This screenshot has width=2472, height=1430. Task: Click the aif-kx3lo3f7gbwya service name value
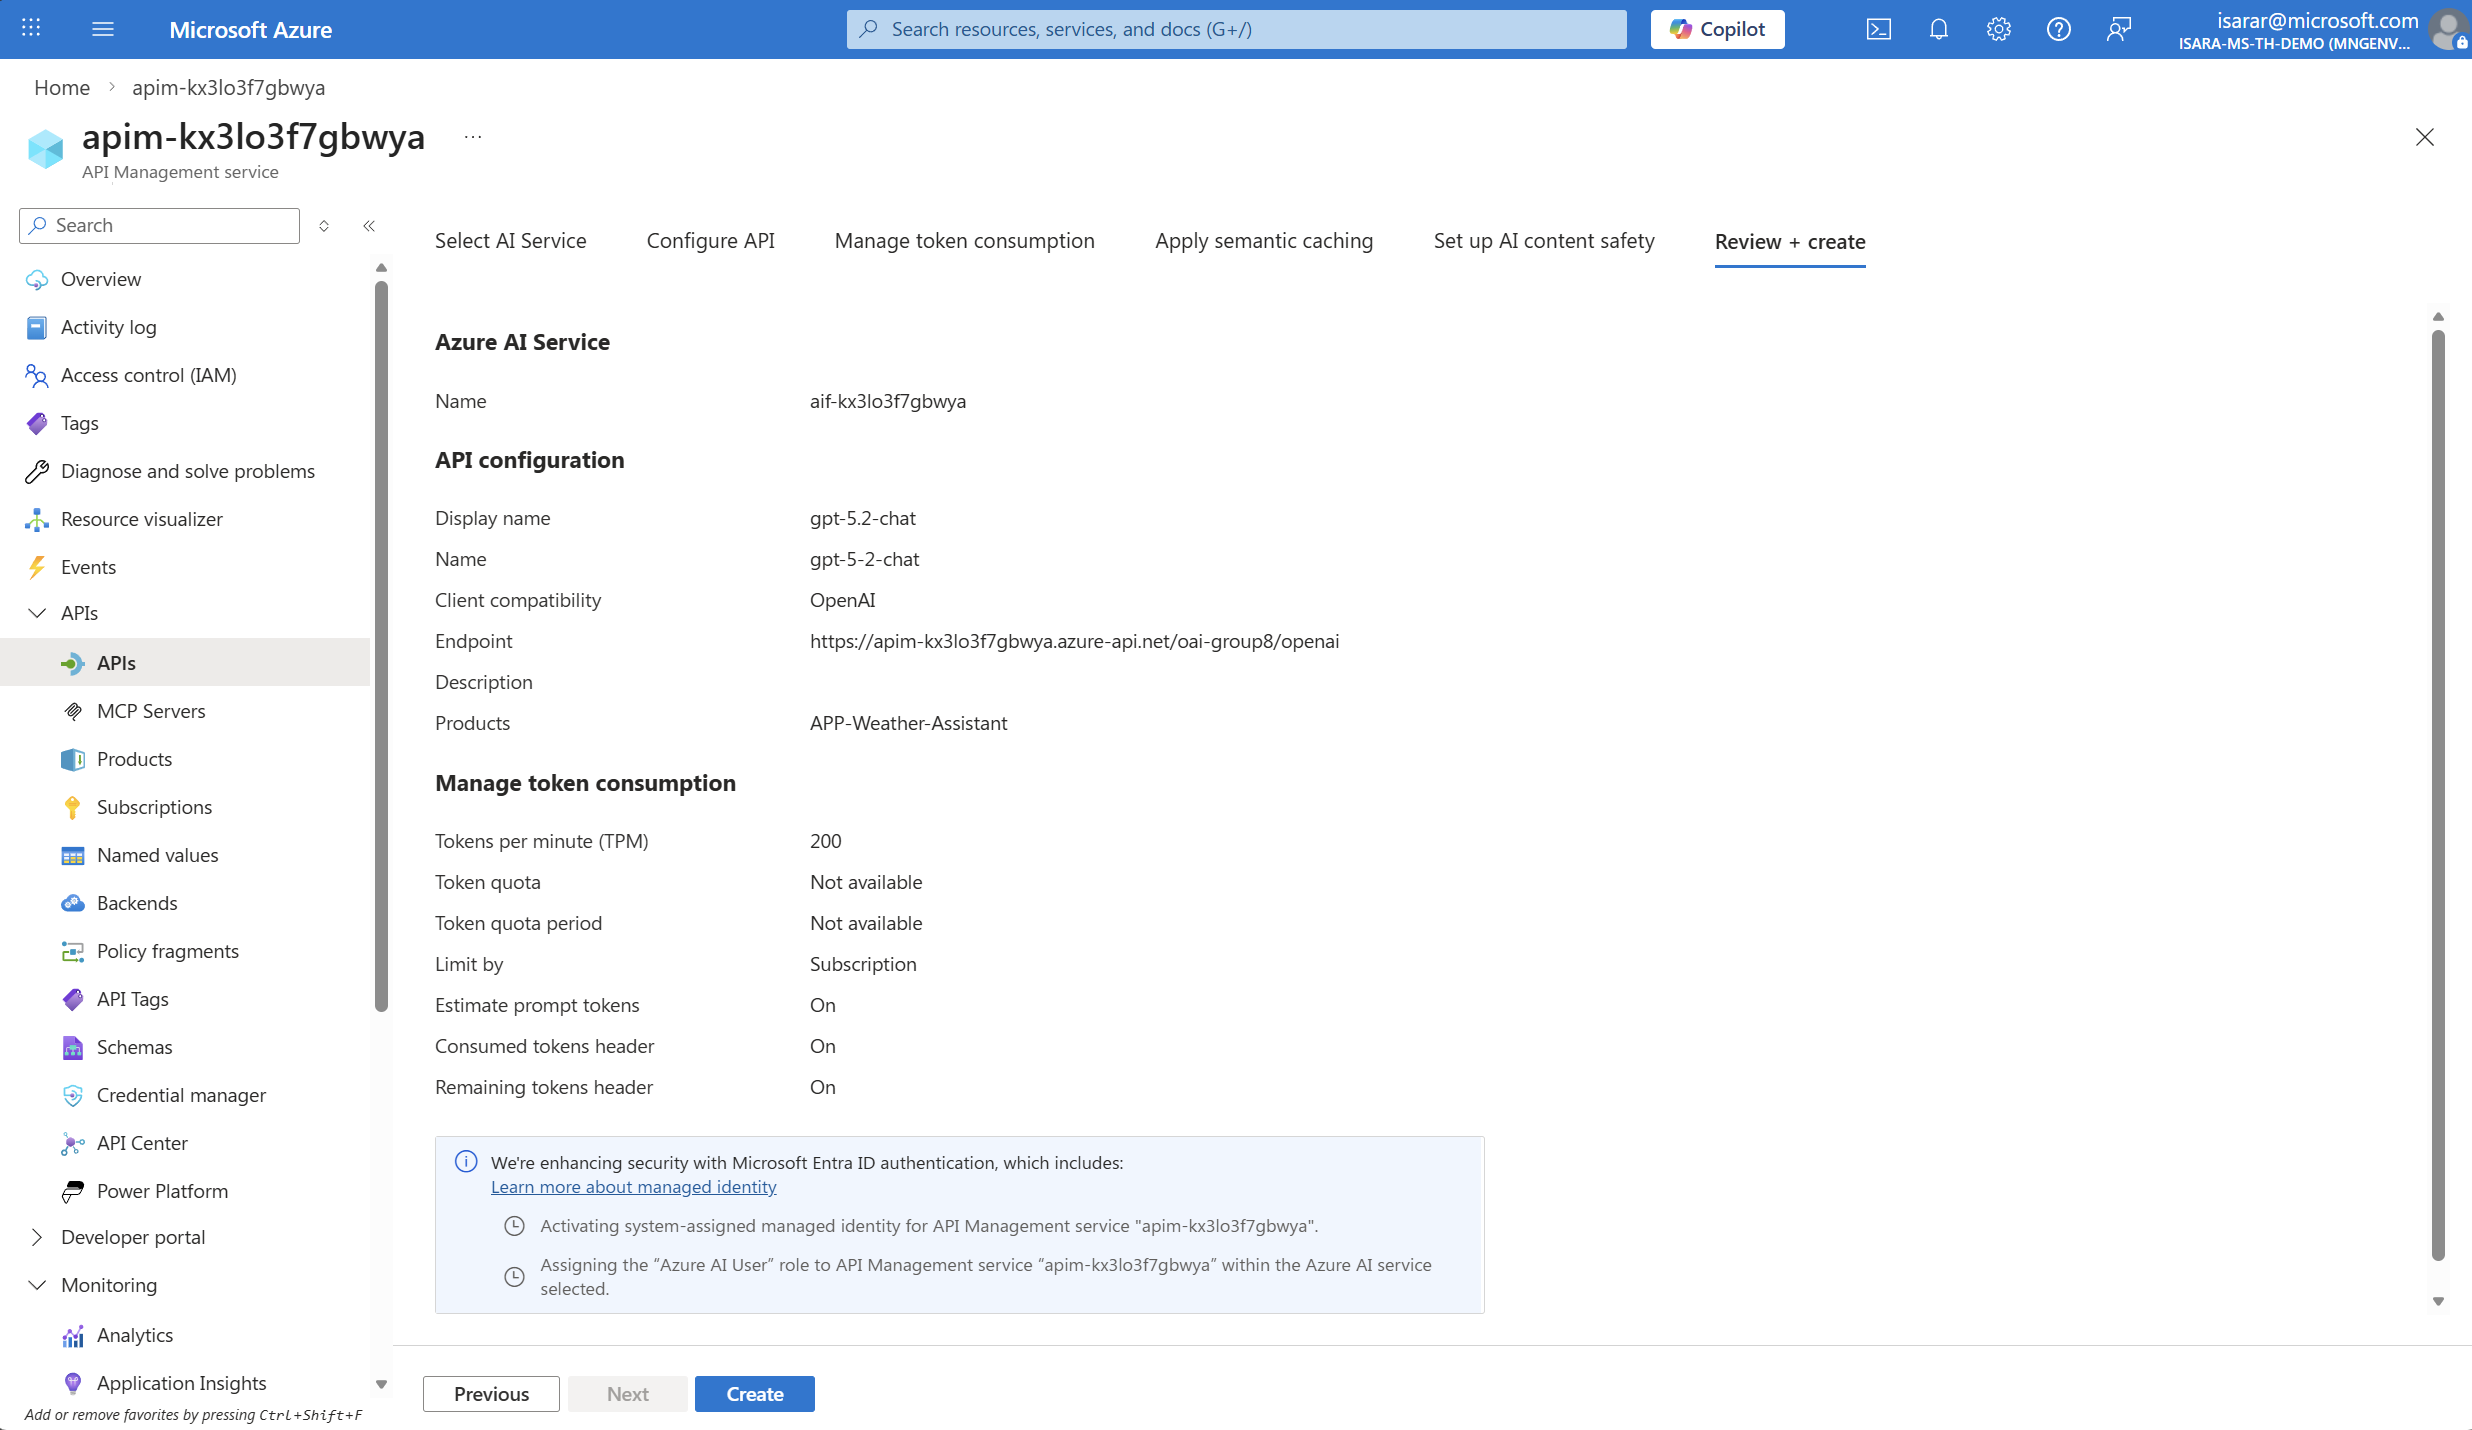pyautogui.click(x=888, y=401)
